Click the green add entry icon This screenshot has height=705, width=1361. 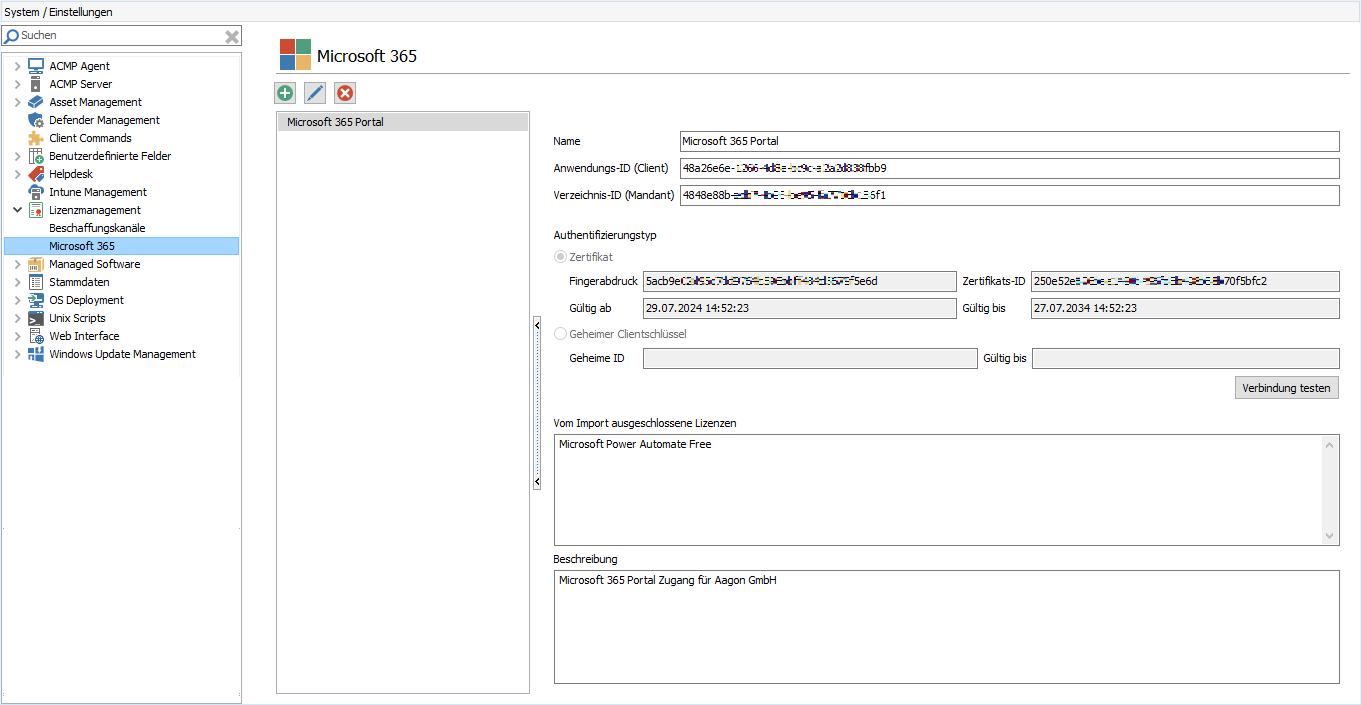coord(285,93)
